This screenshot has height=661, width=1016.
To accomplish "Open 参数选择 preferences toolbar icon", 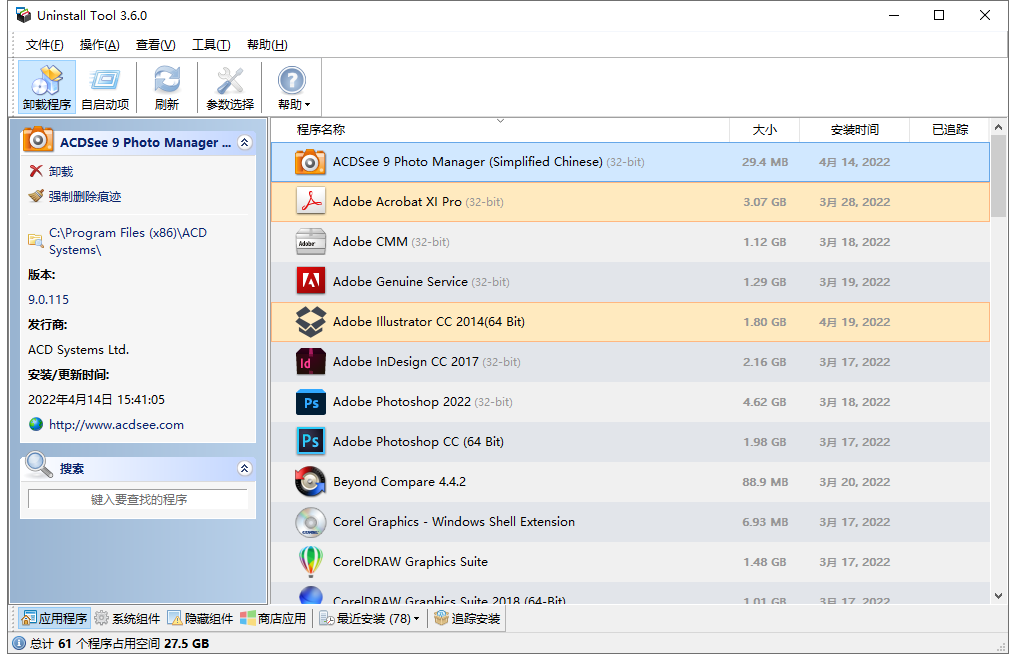I will 230,87.
